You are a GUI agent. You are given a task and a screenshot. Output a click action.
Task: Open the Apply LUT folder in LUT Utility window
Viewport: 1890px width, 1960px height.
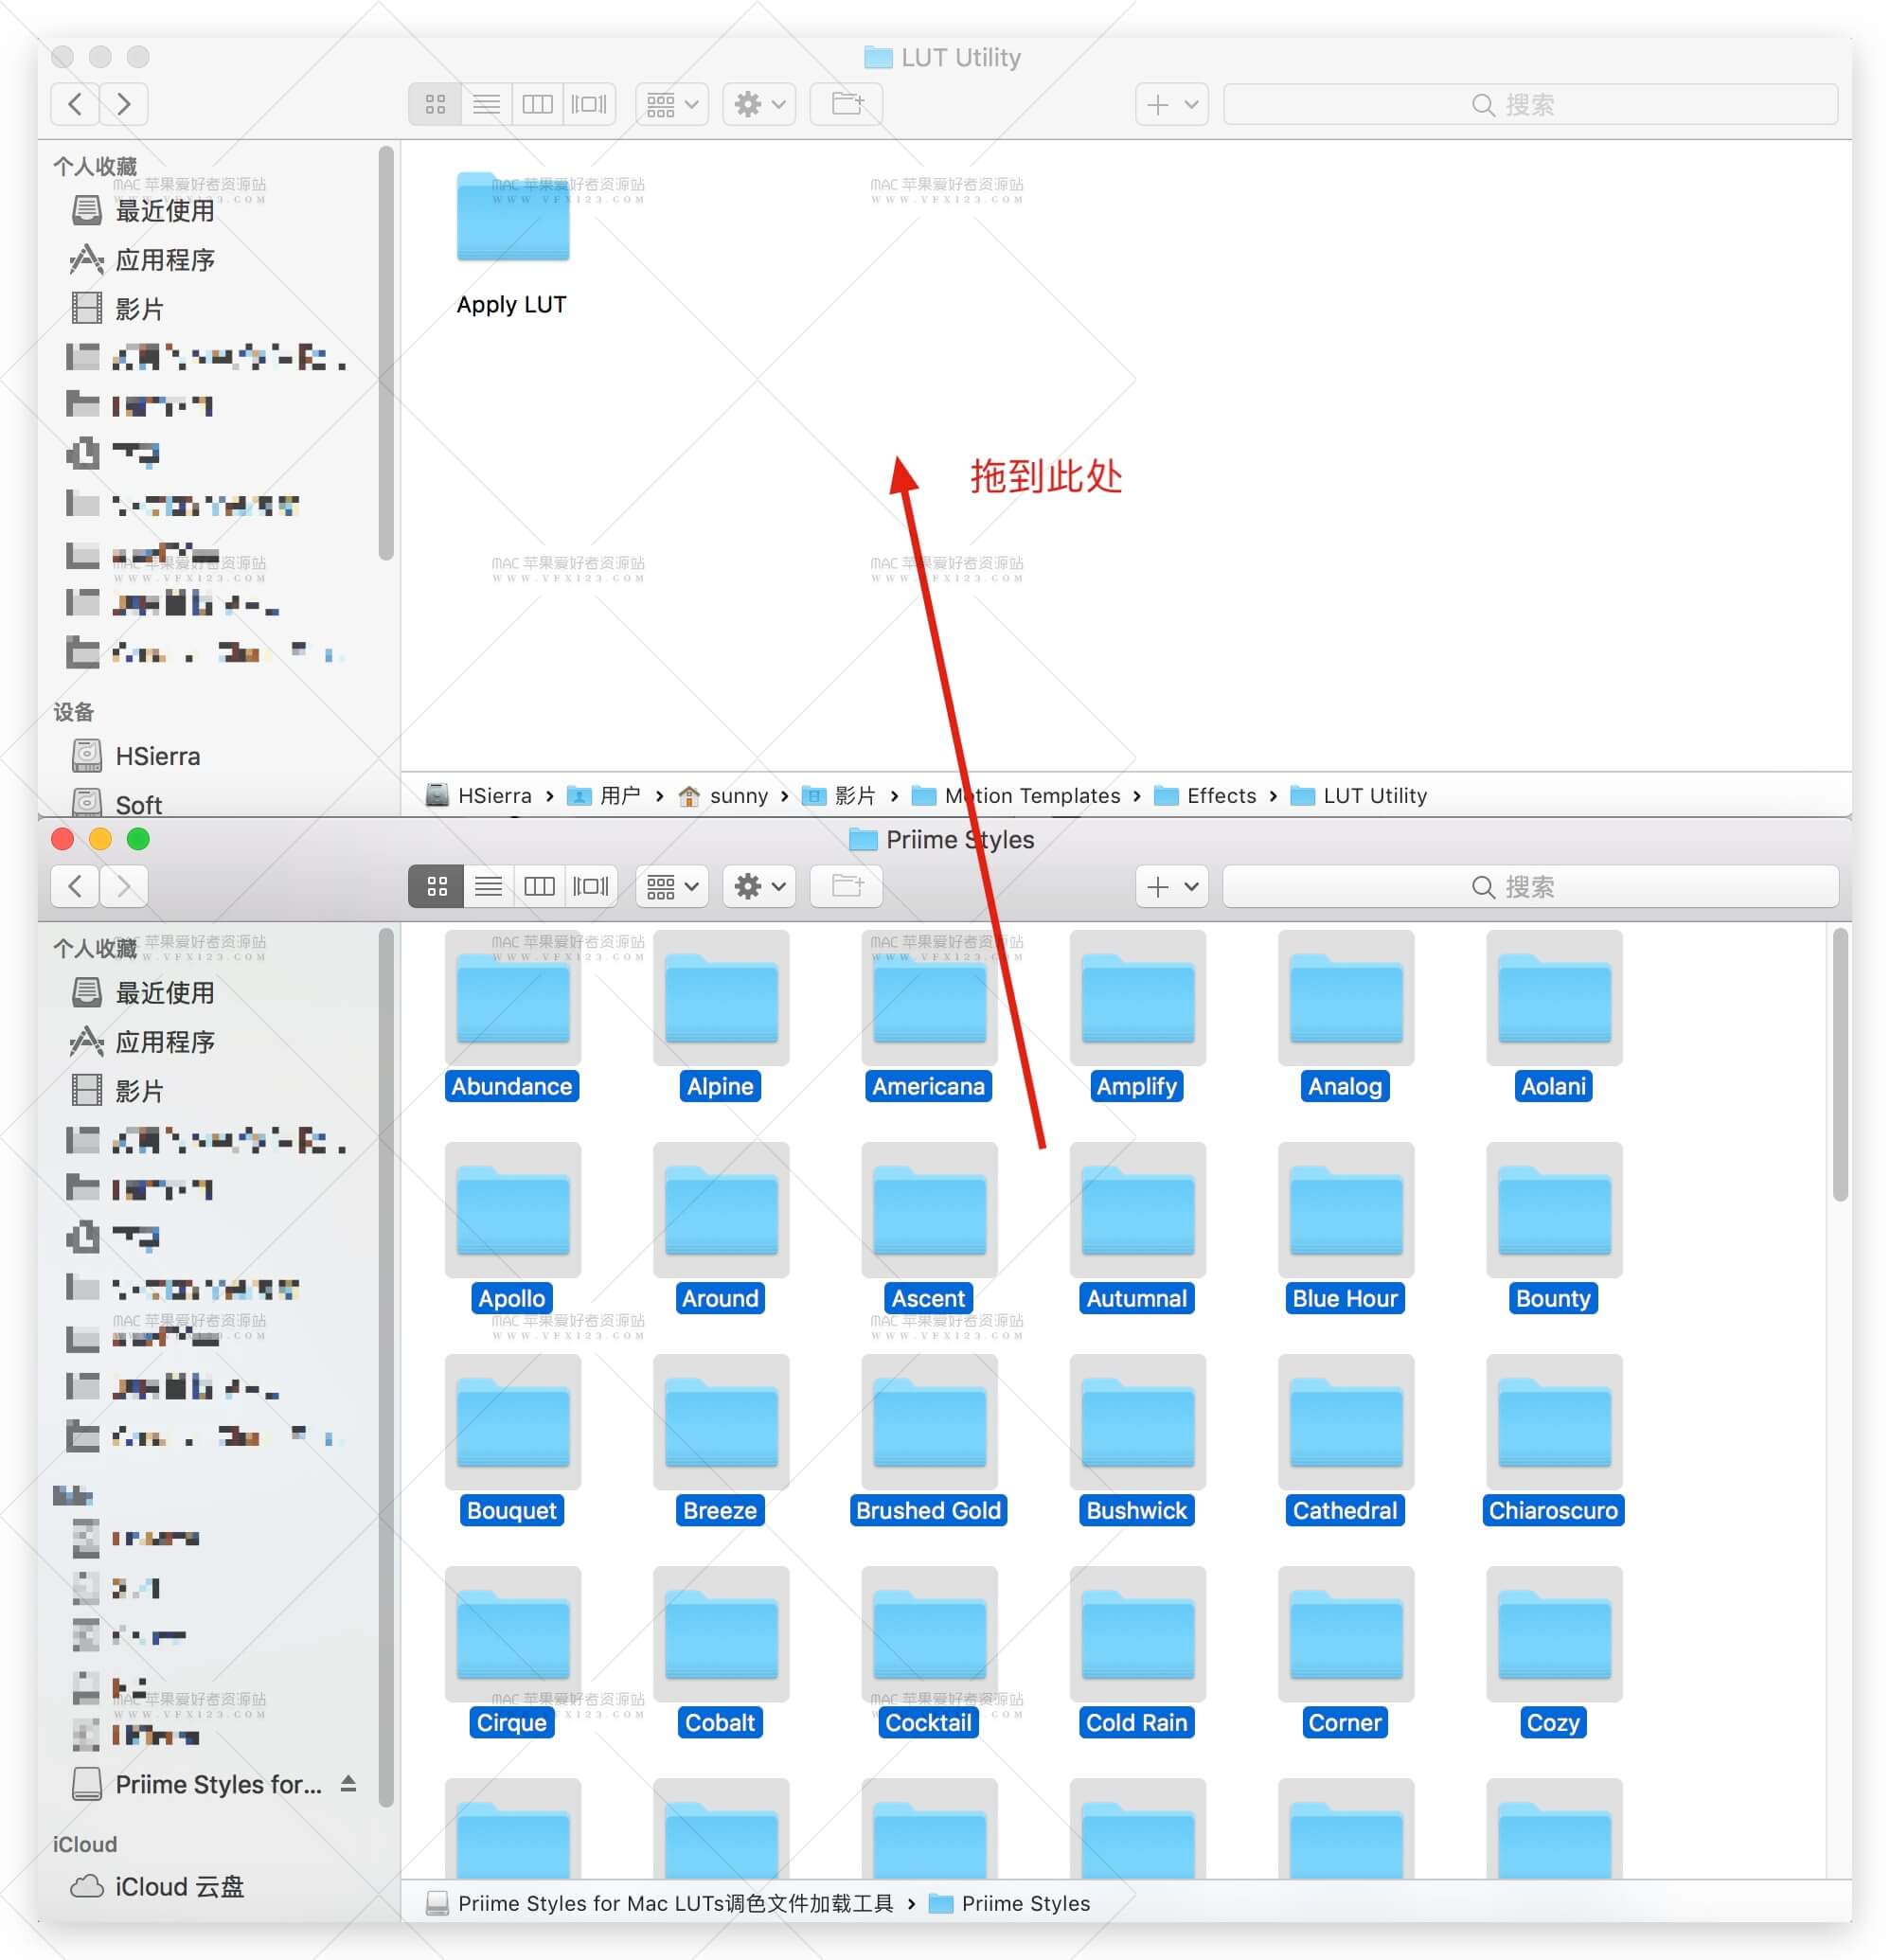513,218
